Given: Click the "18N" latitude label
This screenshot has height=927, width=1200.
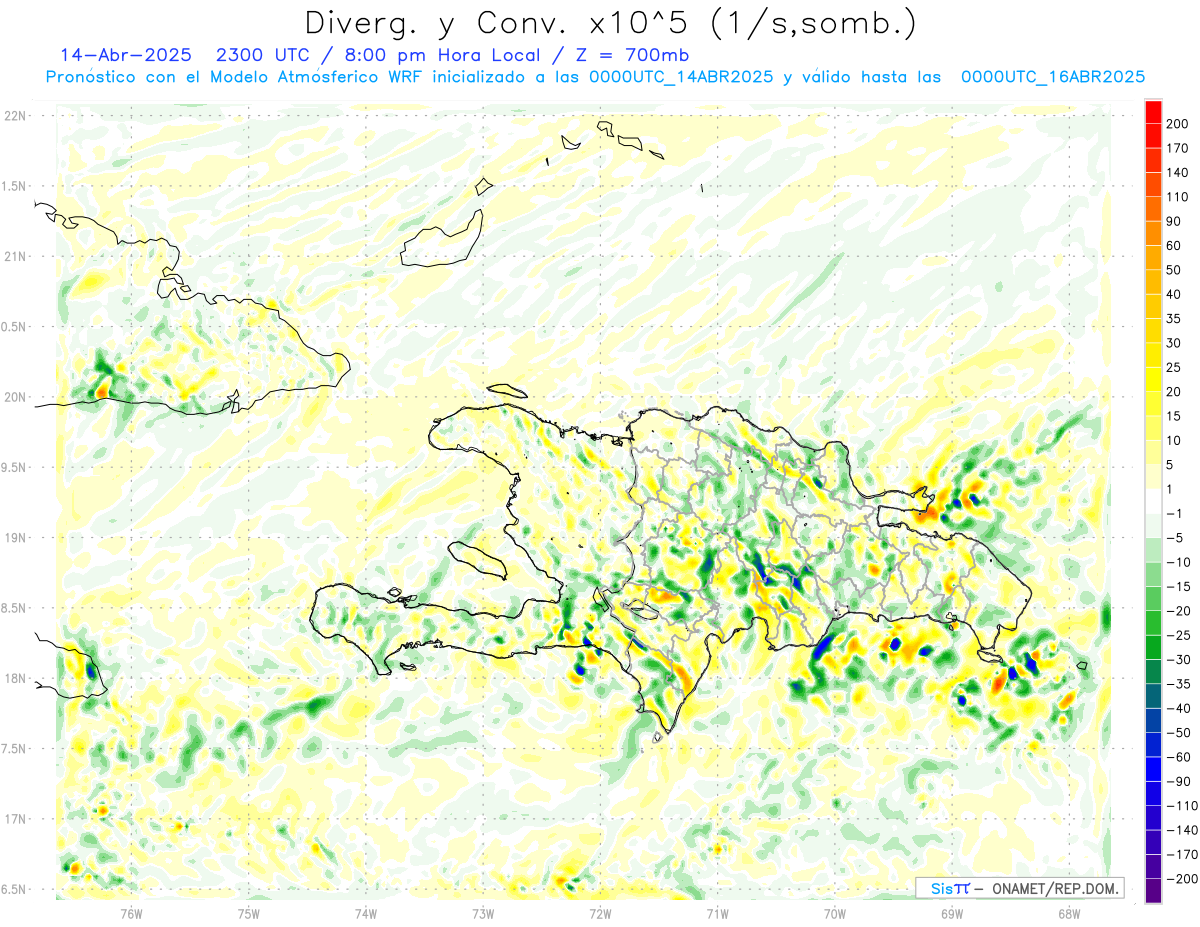Looking at the screenshot, I should click(x=14, y=678).
